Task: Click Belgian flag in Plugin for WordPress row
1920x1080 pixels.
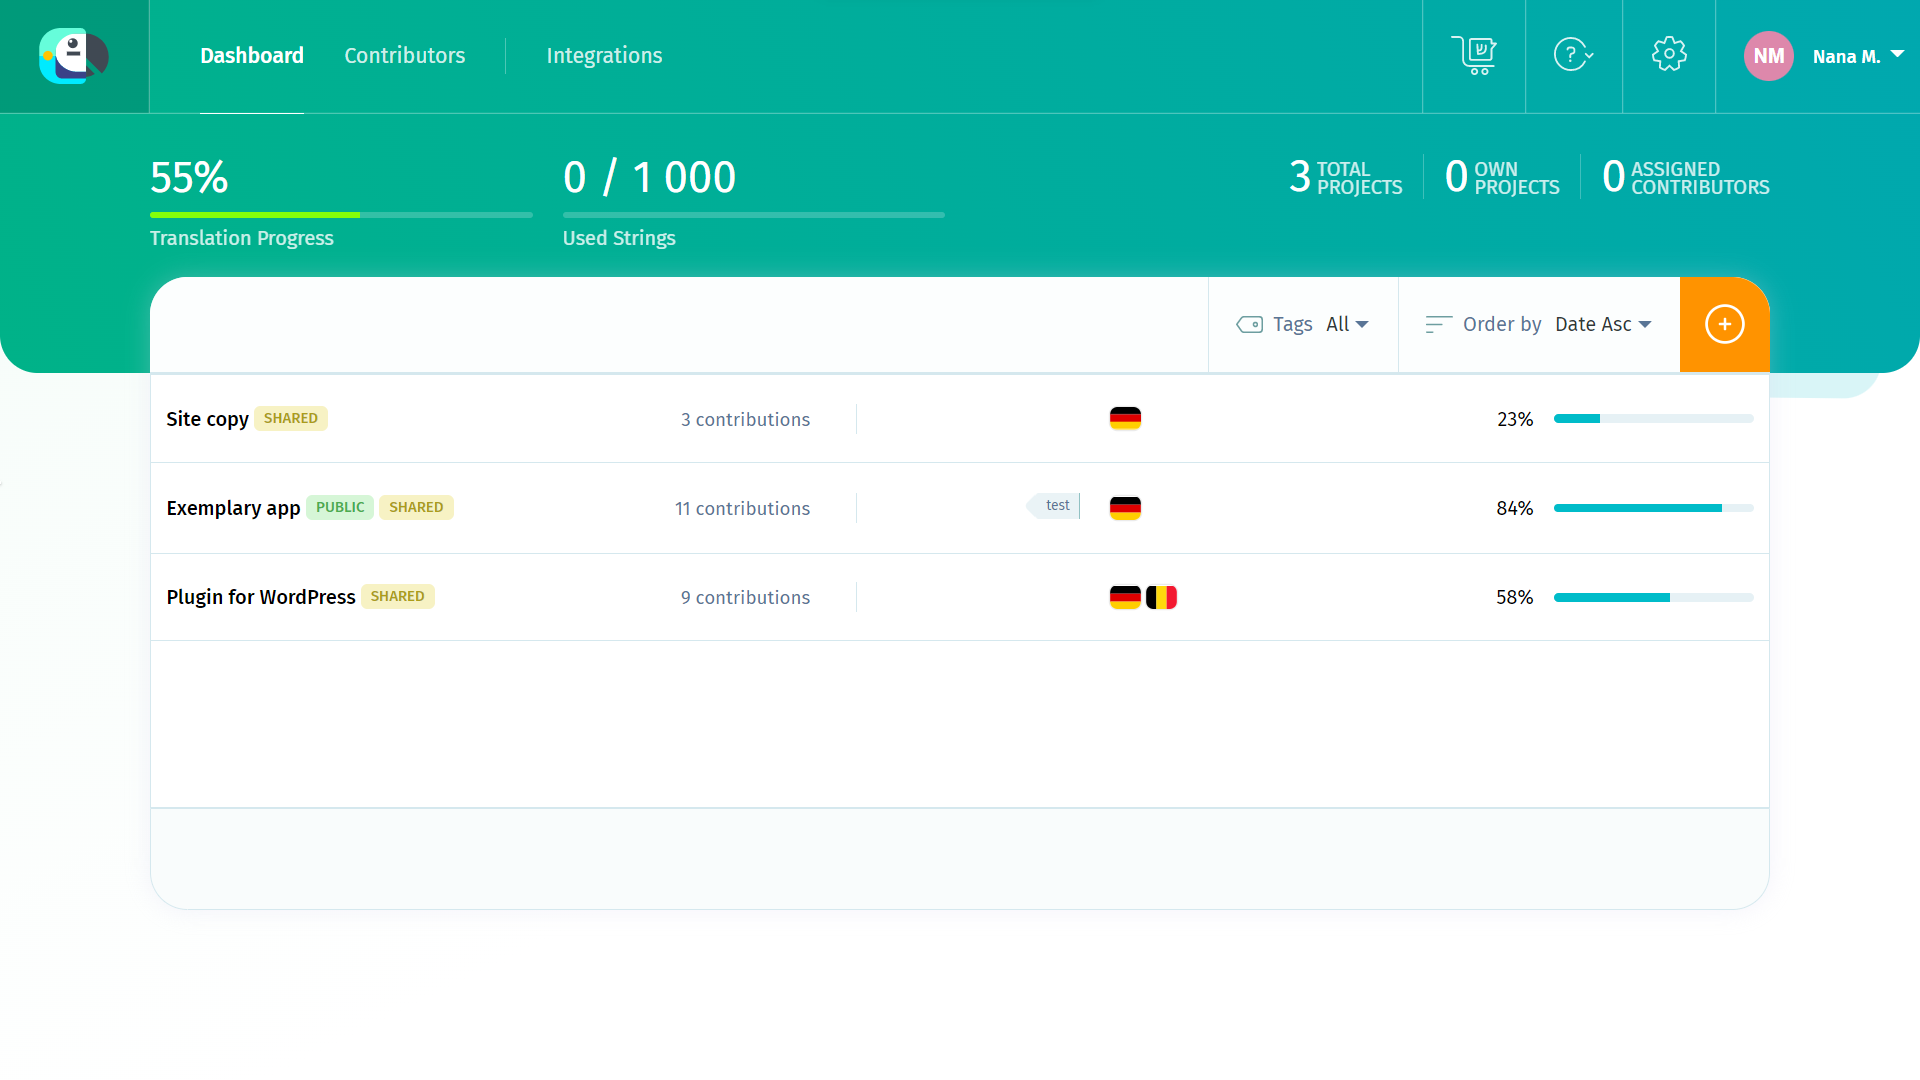Action: pyautogui.click(x=1161, y=597)
